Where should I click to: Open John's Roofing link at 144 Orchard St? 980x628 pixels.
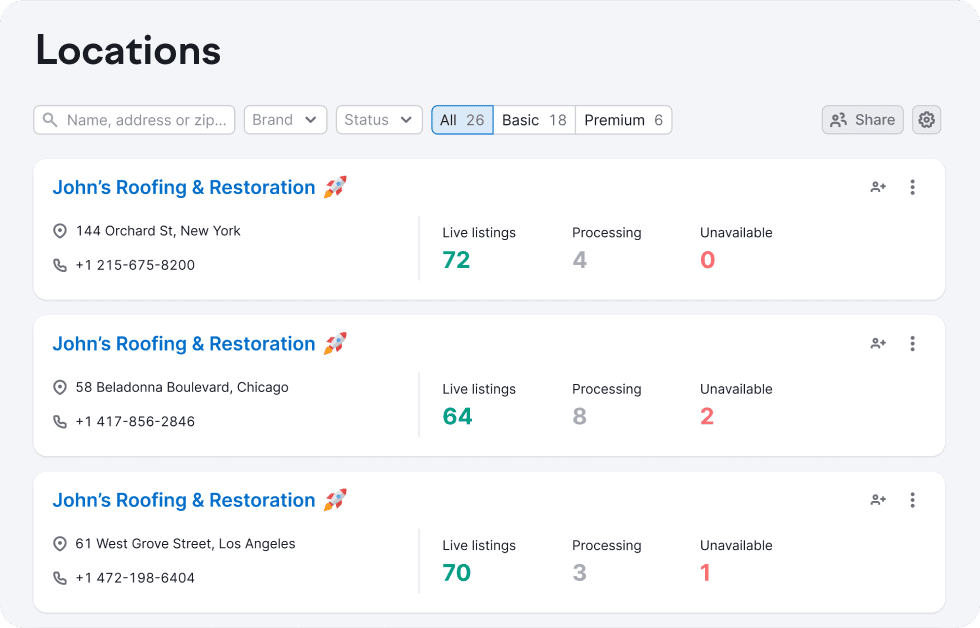point(184,187)
